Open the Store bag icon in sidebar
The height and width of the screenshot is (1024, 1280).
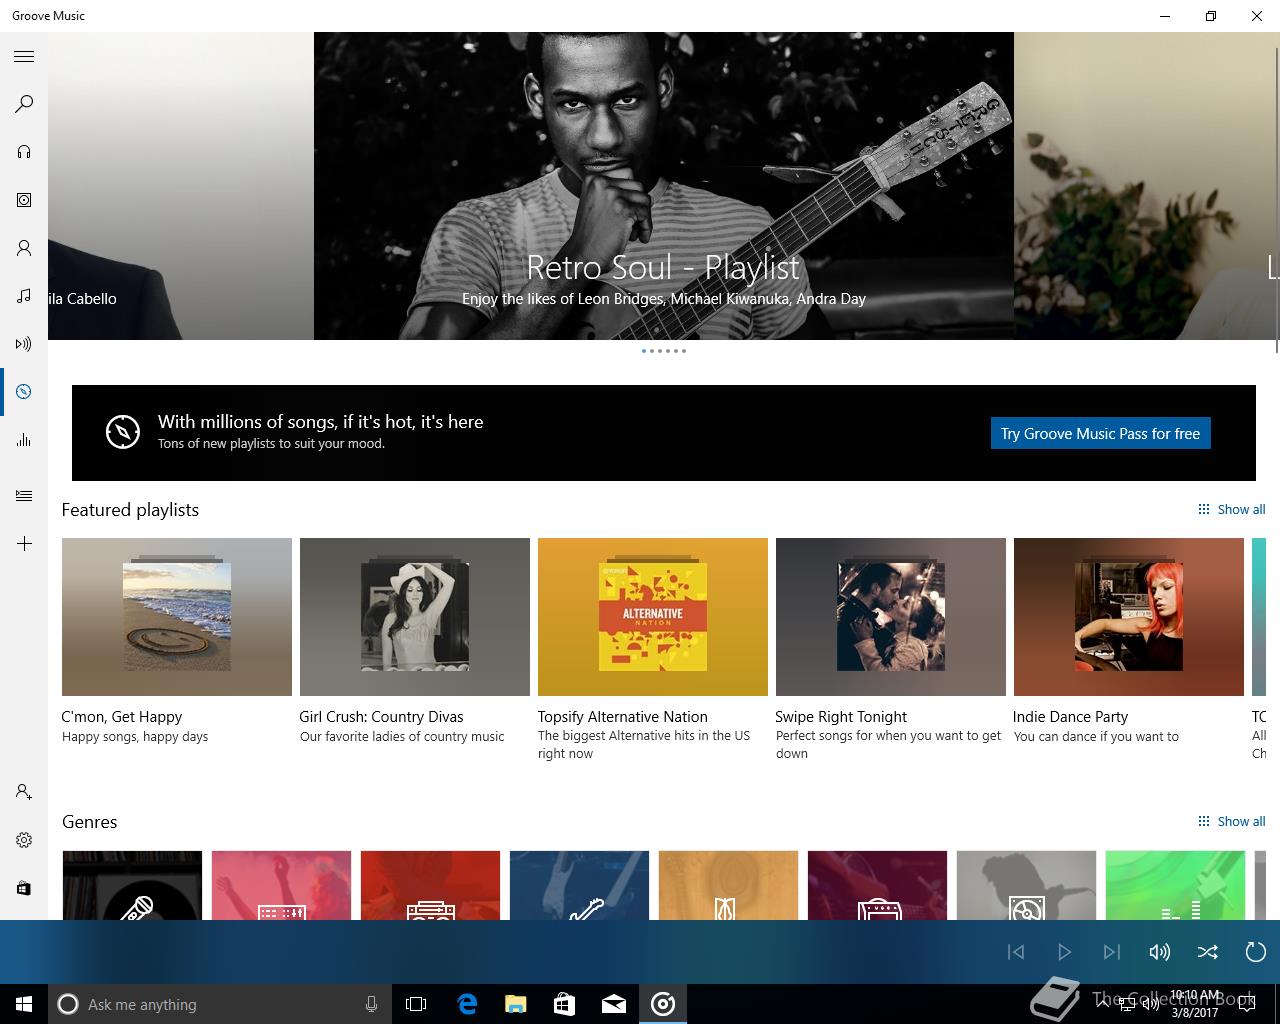pyautogui.click(x=24, y=888)
